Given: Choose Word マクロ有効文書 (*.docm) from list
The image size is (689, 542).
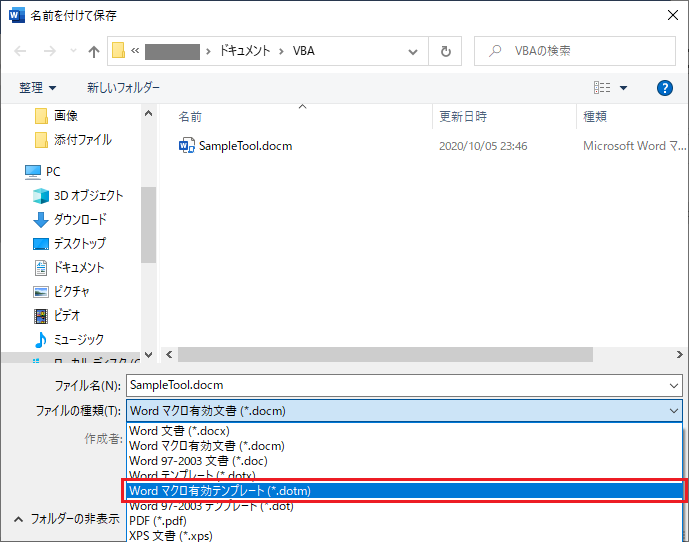Looking at the screenshot, I should (404, 446).
